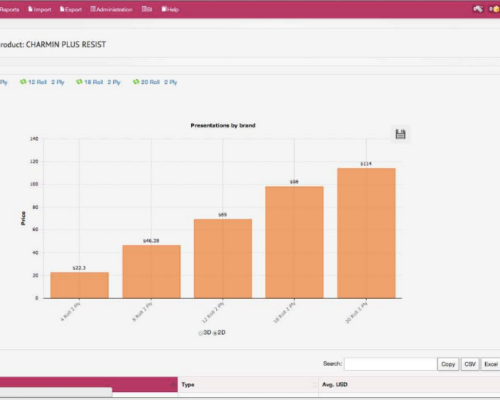
Task: Open the Help menu
Action: 170,9
